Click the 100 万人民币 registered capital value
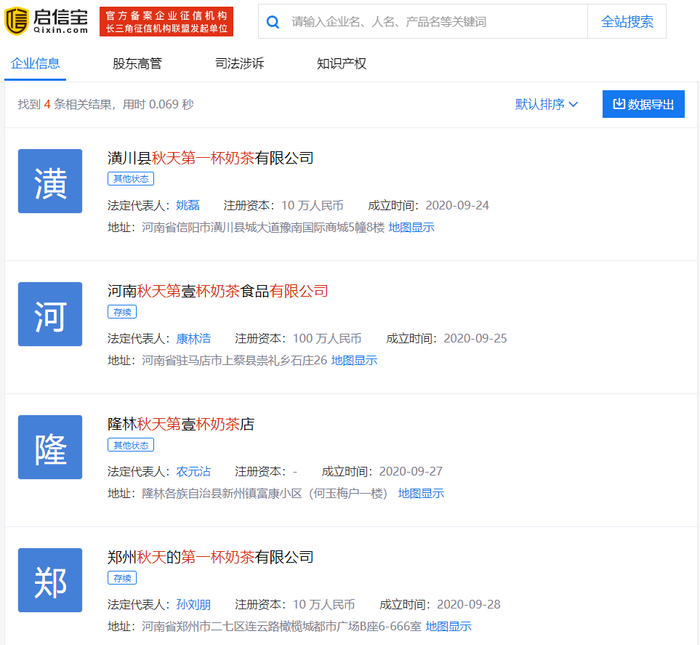This screenshot has width=700, height=645. point(327,338)
